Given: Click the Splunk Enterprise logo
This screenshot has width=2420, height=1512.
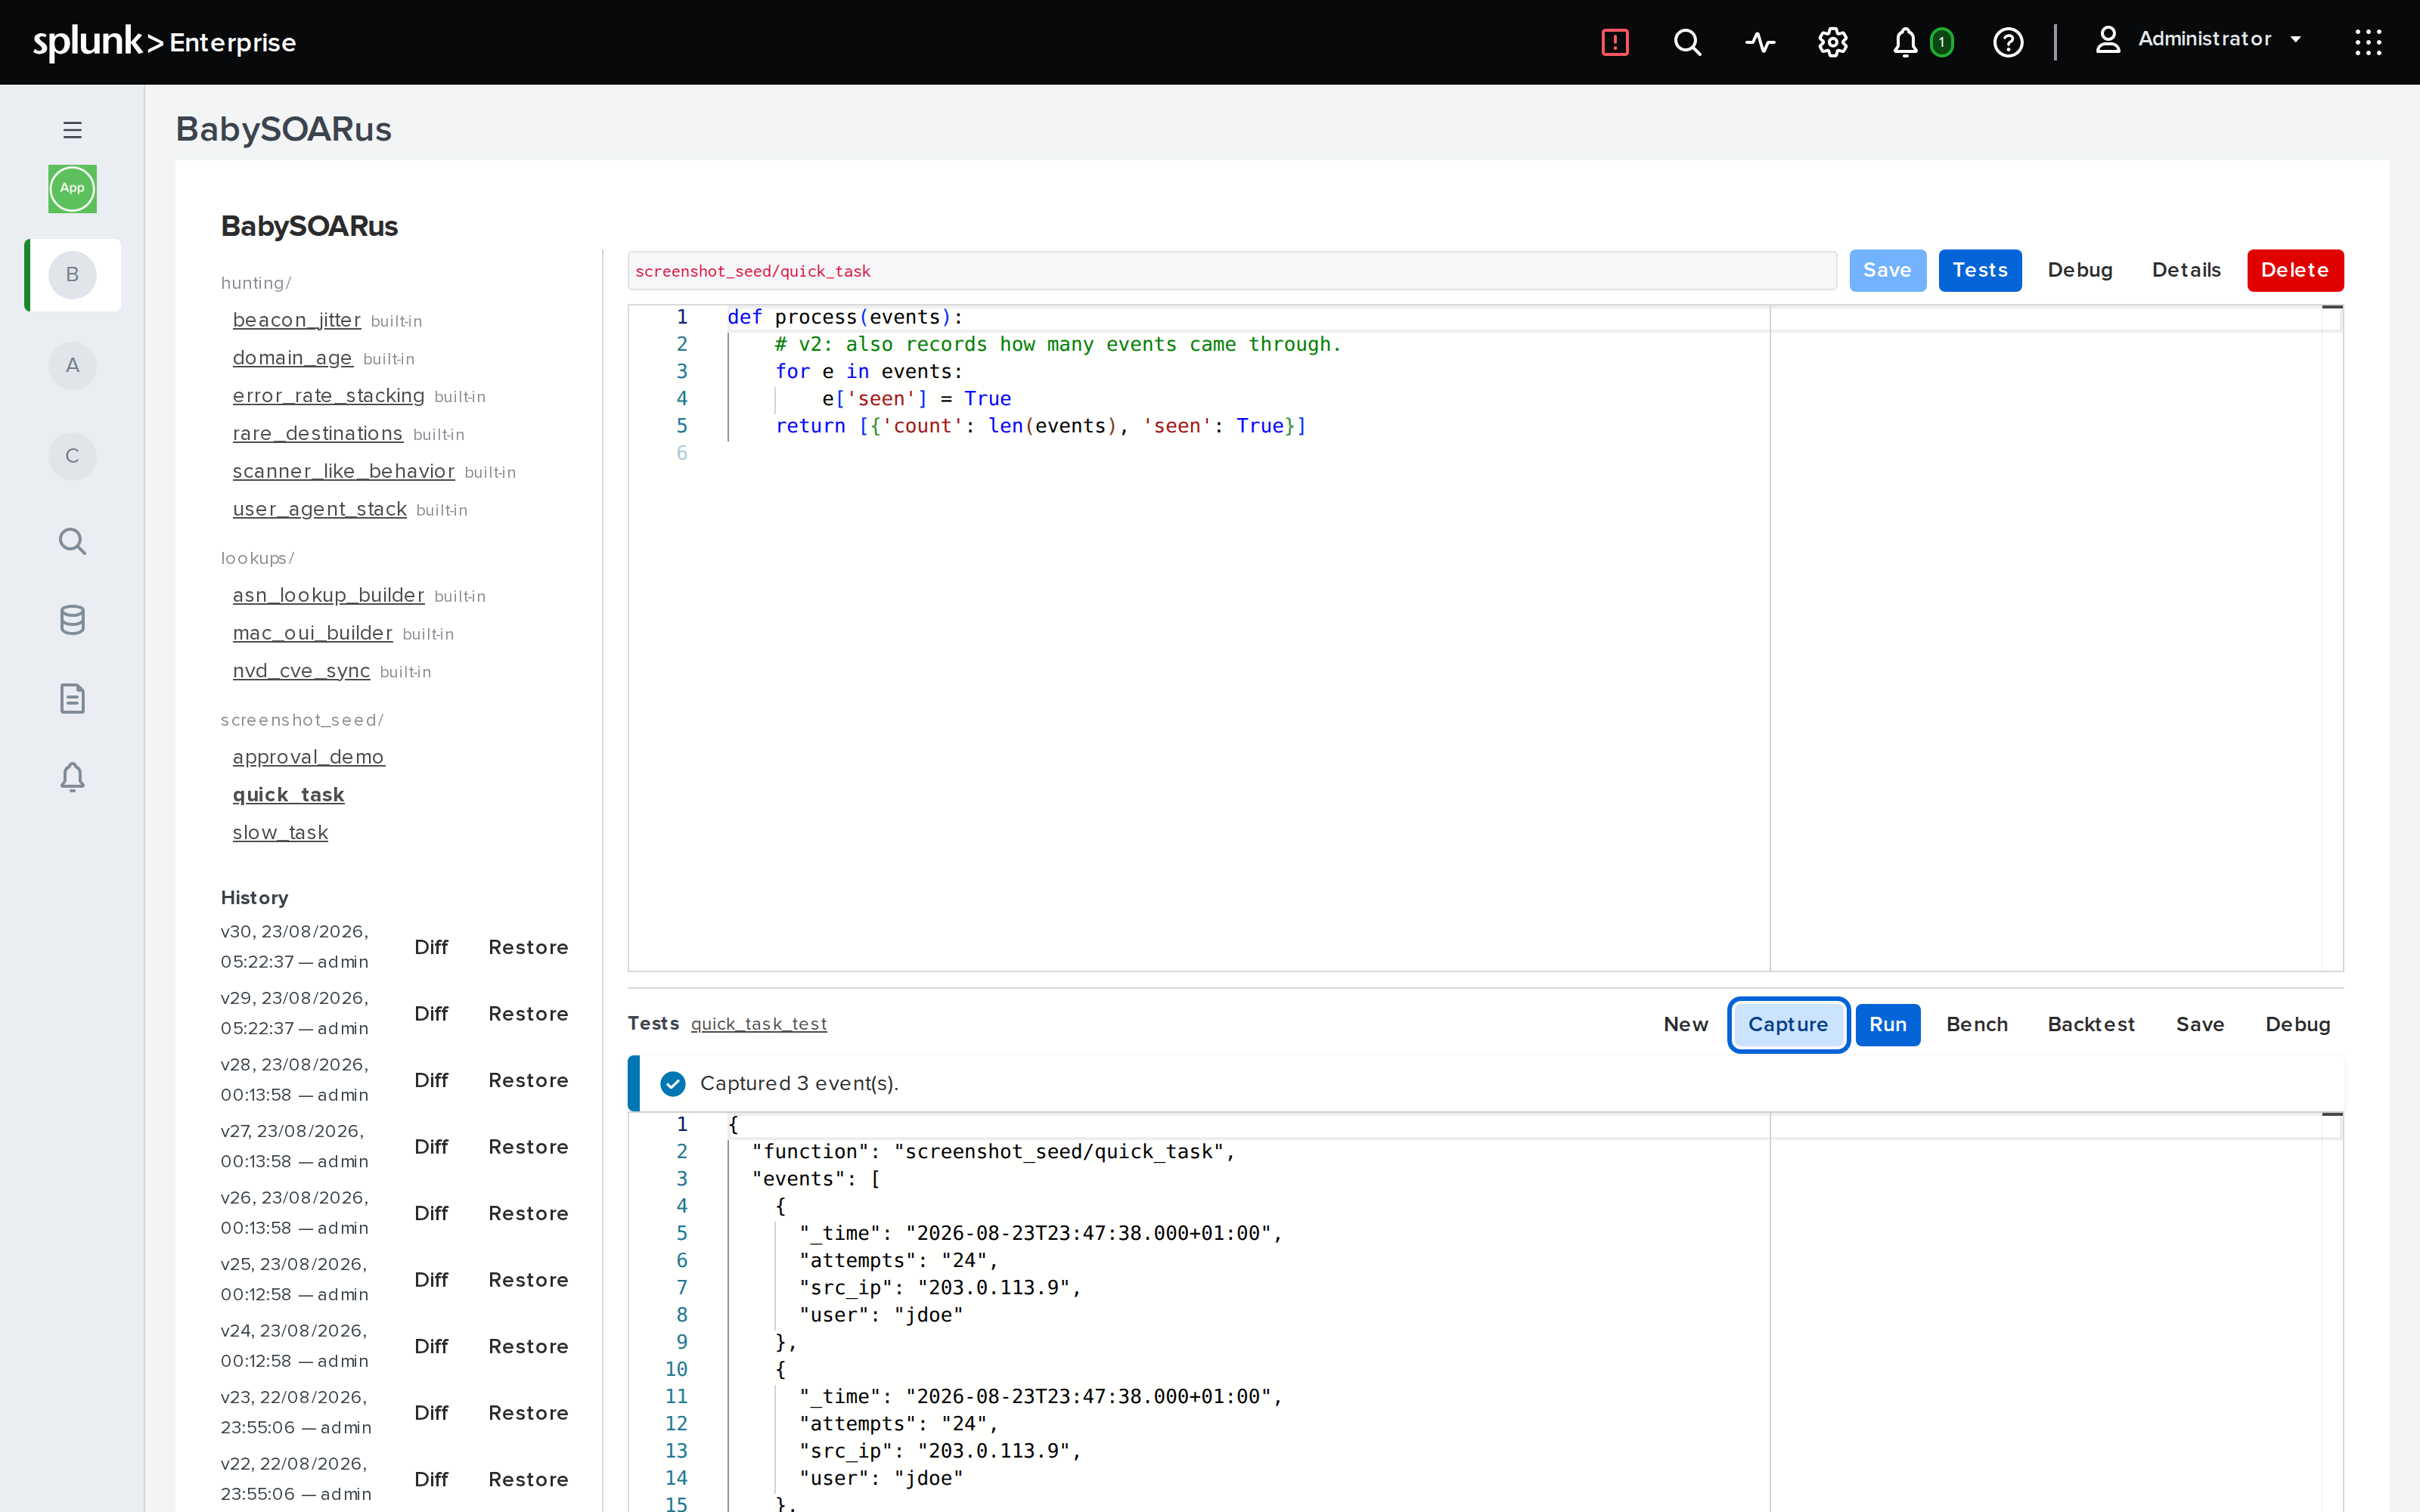Looking at the screenshot, I should click(165, 42).
